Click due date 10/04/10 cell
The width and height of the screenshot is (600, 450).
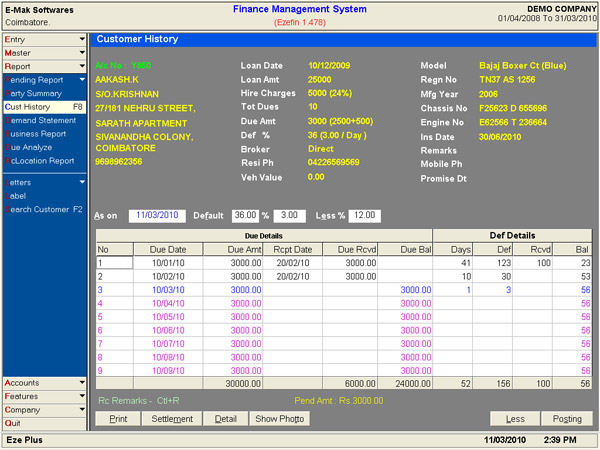168,303
